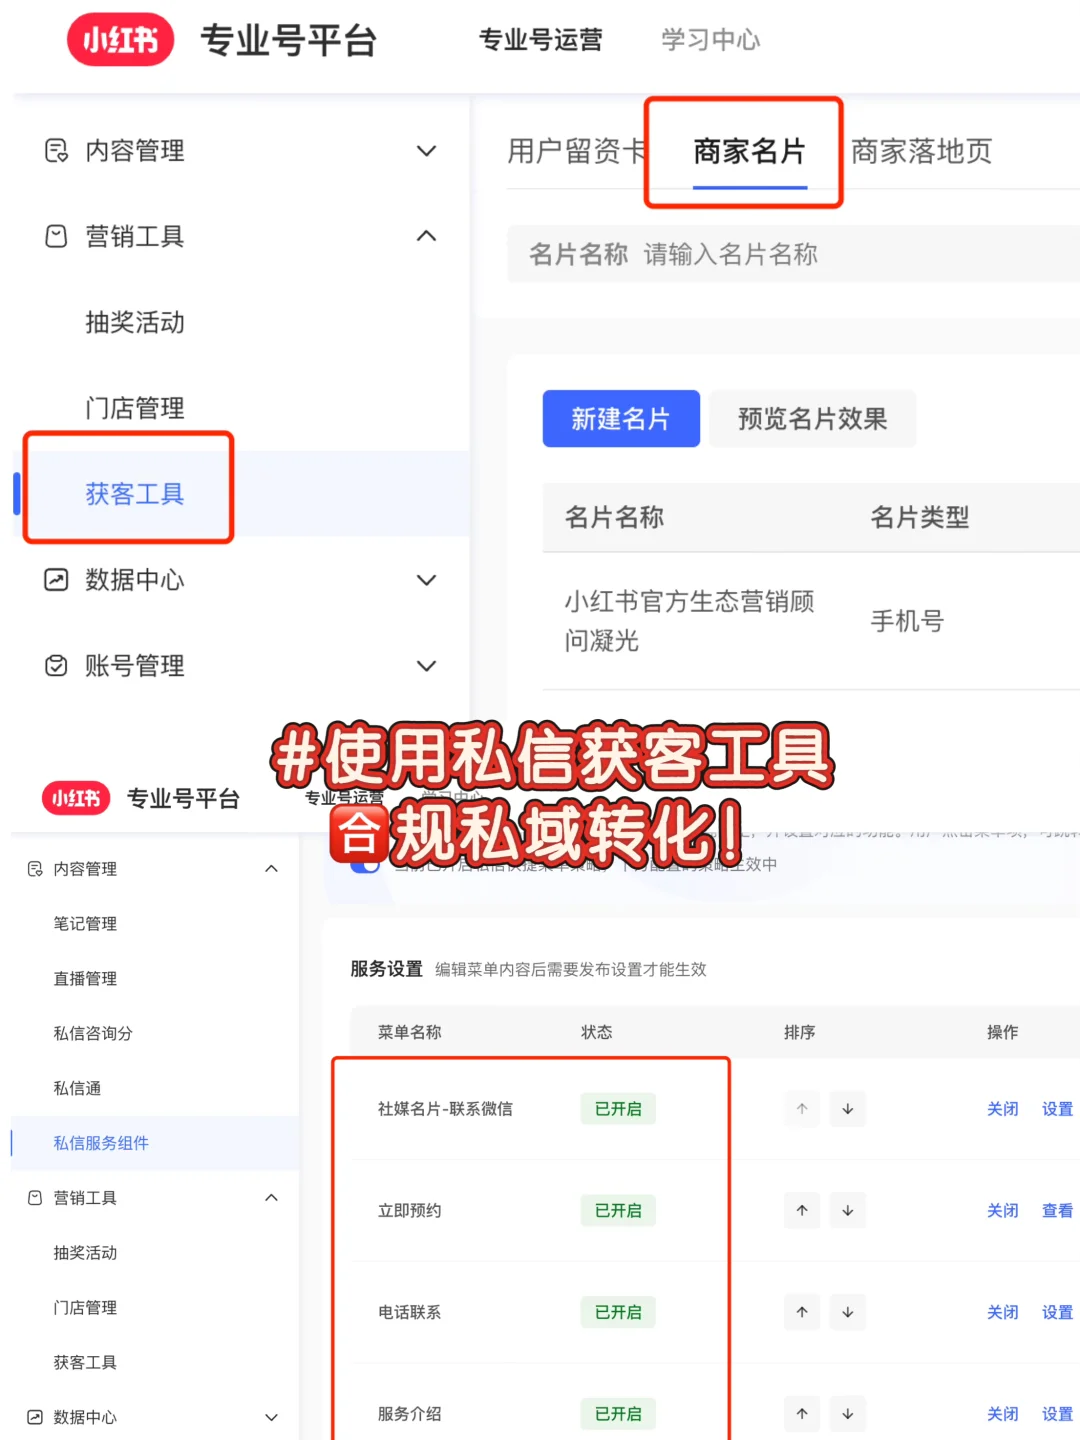Open the 学习中心 menu item
The image size is (1080, 1440).
pos(709,40)
